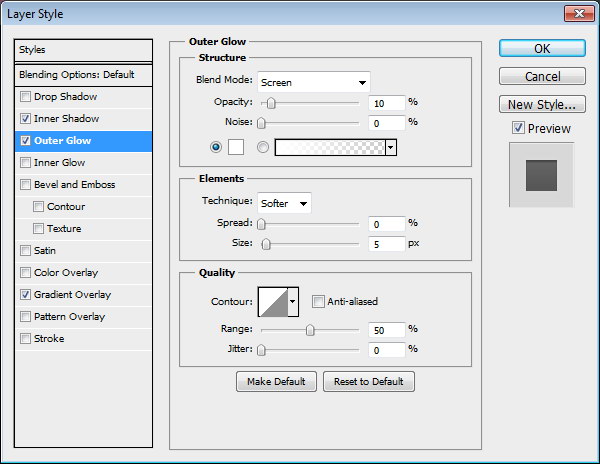Click the gradient preview bar
This screenshot has width=600, height=464.
[329, 147]
